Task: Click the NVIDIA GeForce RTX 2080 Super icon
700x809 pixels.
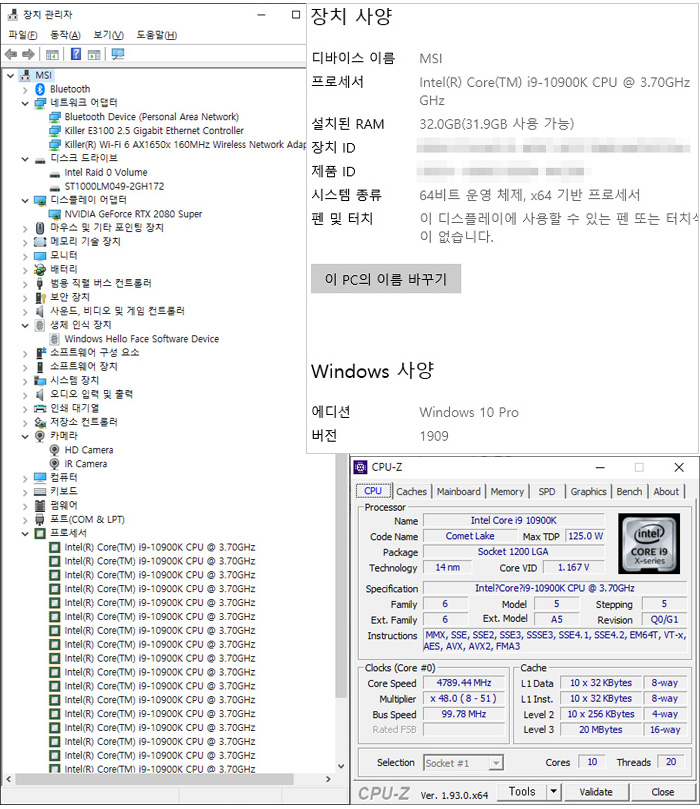Action: click(x=54, y=214)
